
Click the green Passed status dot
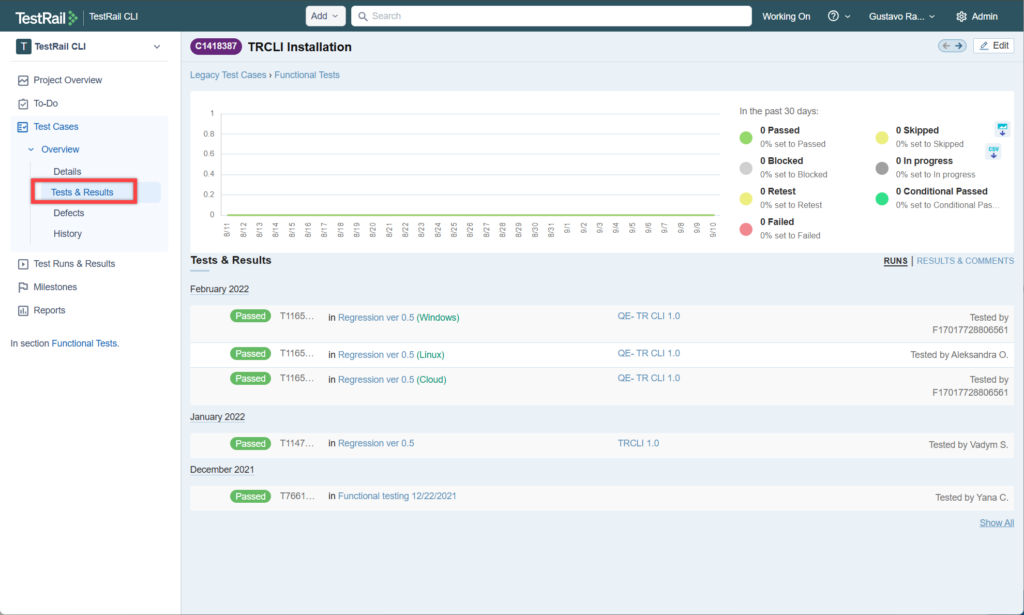tap(746, 137)
